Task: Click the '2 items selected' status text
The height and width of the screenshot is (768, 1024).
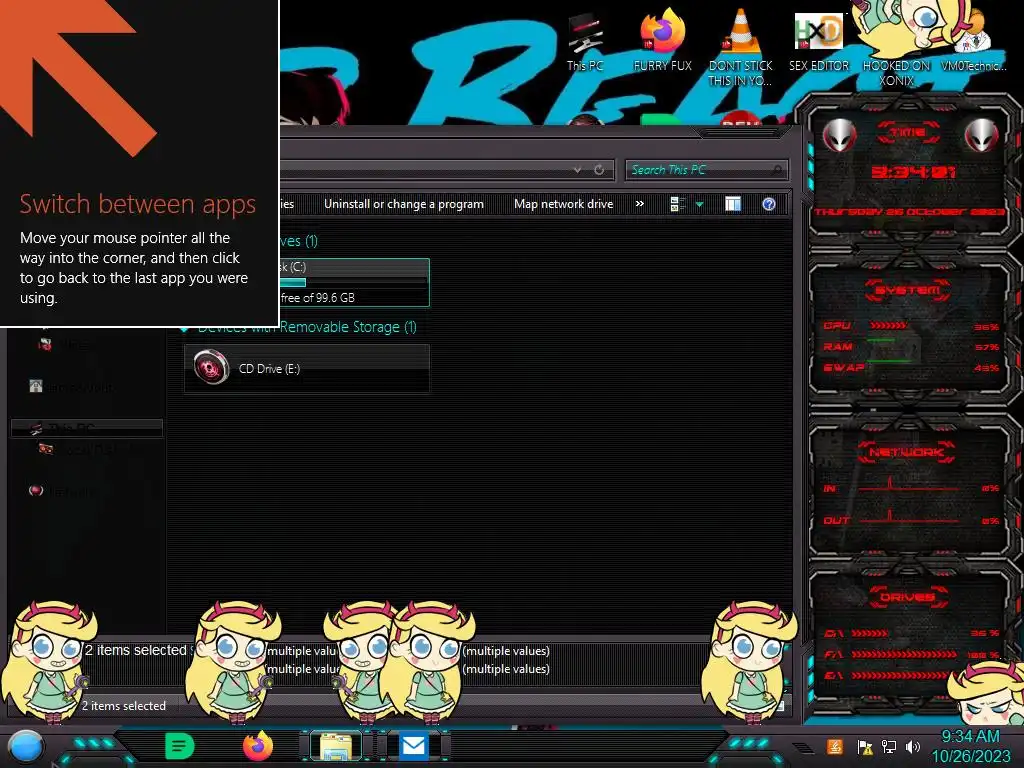Action: coord(123,706)
